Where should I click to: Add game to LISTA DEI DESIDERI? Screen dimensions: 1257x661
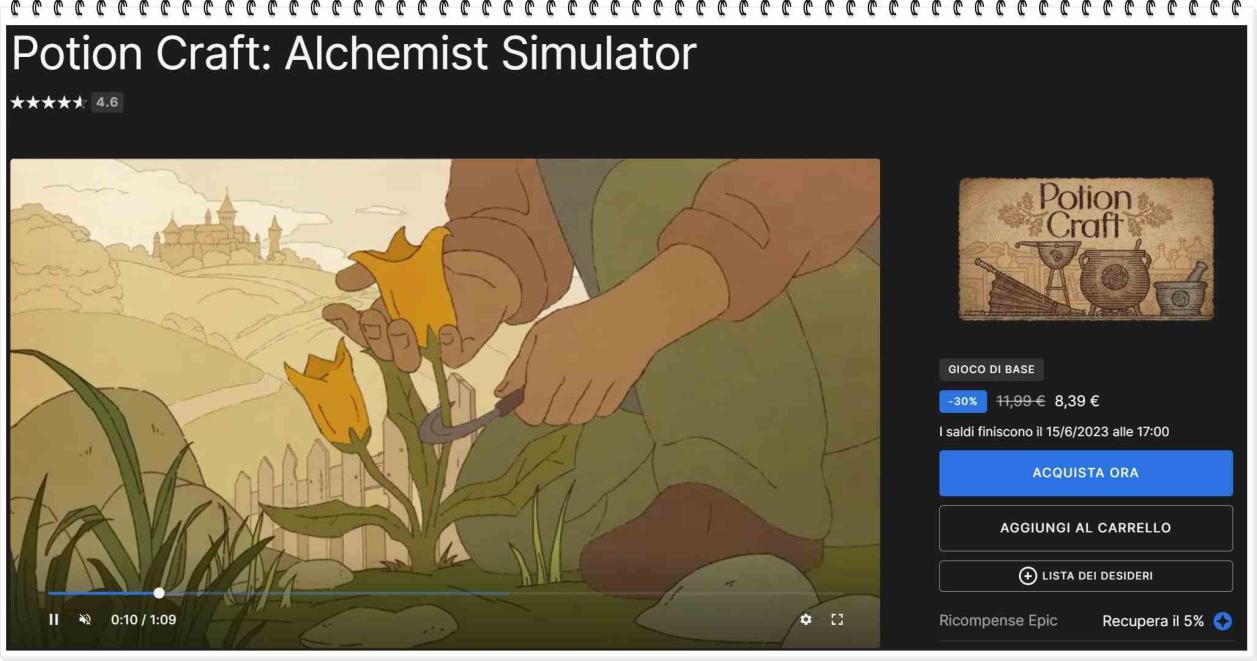coord(1085,576)
